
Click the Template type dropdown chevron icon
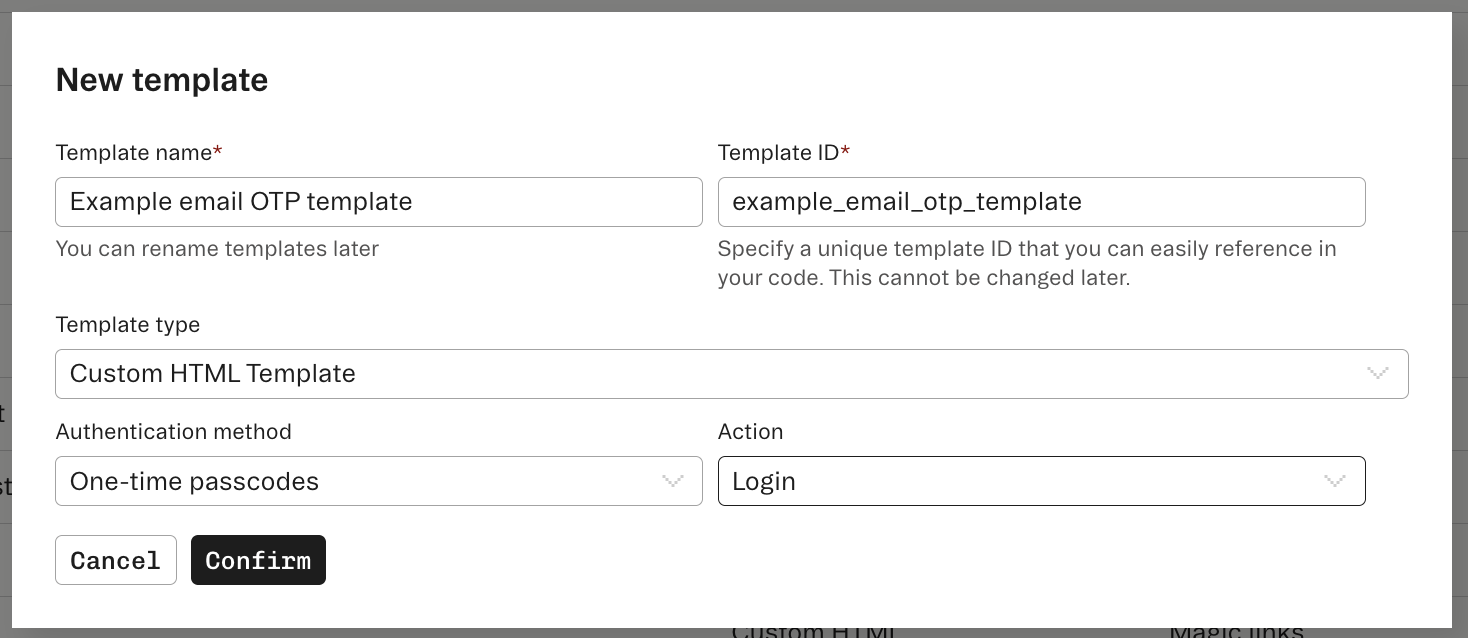coord(1378,373)
